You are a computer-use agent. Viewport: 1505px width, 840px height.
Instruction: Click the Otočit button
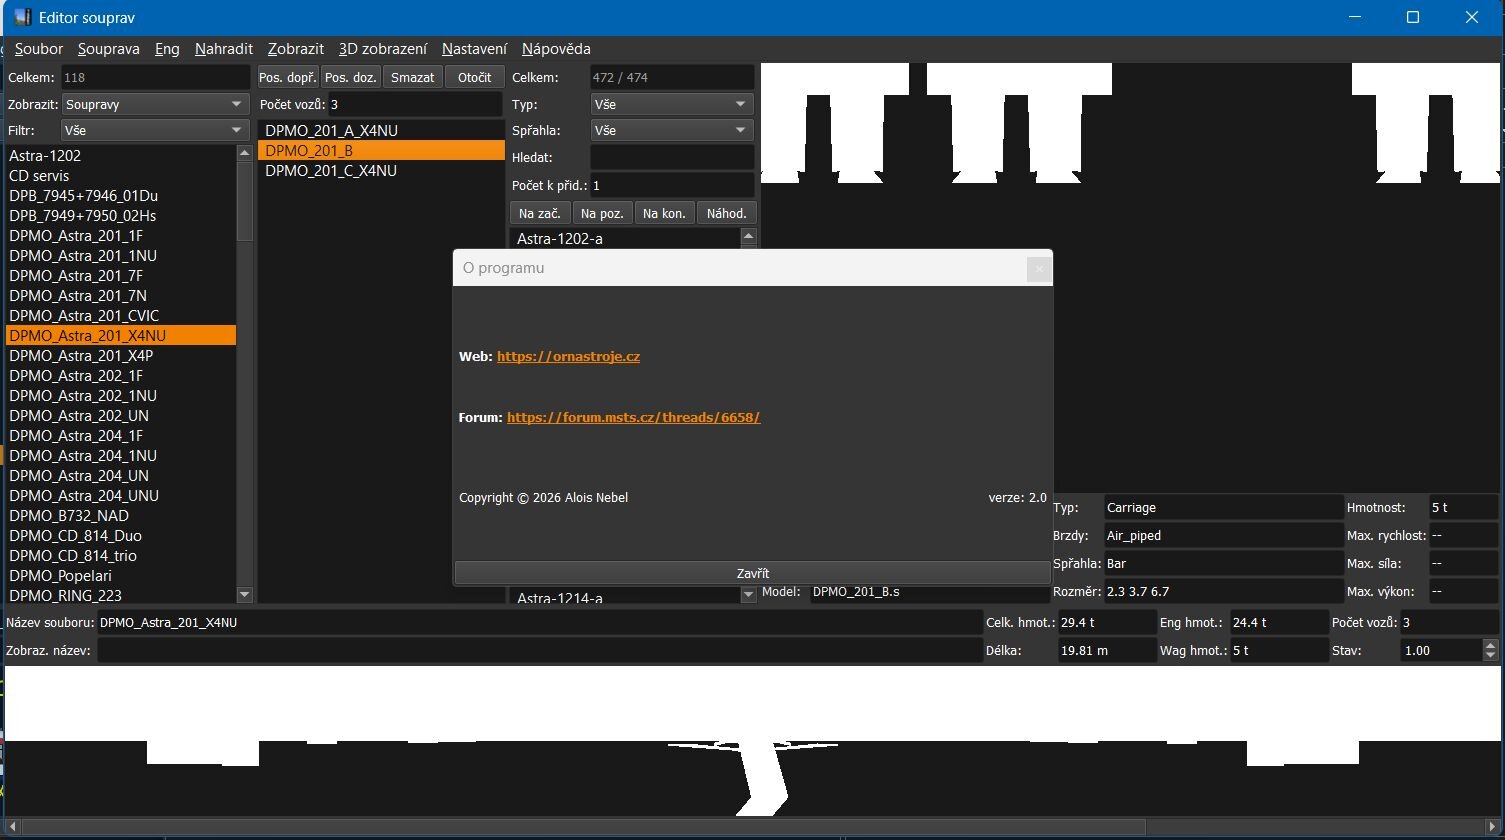[x=474, y=77]
